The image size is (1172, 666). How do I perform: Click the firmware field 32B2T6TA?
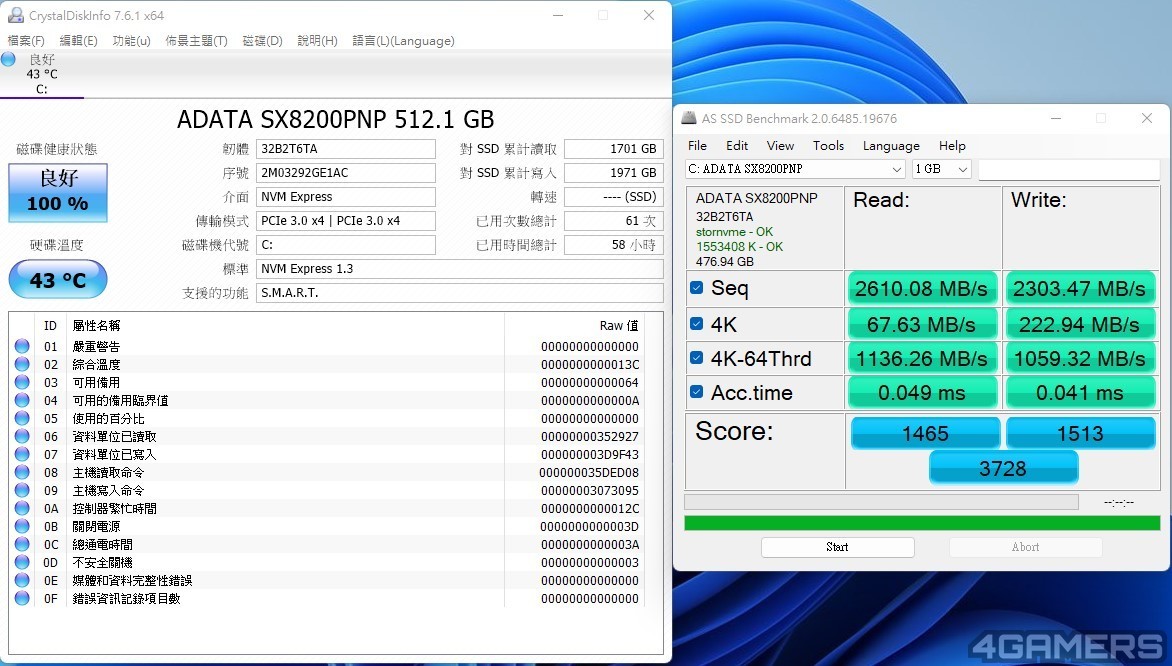346,149
